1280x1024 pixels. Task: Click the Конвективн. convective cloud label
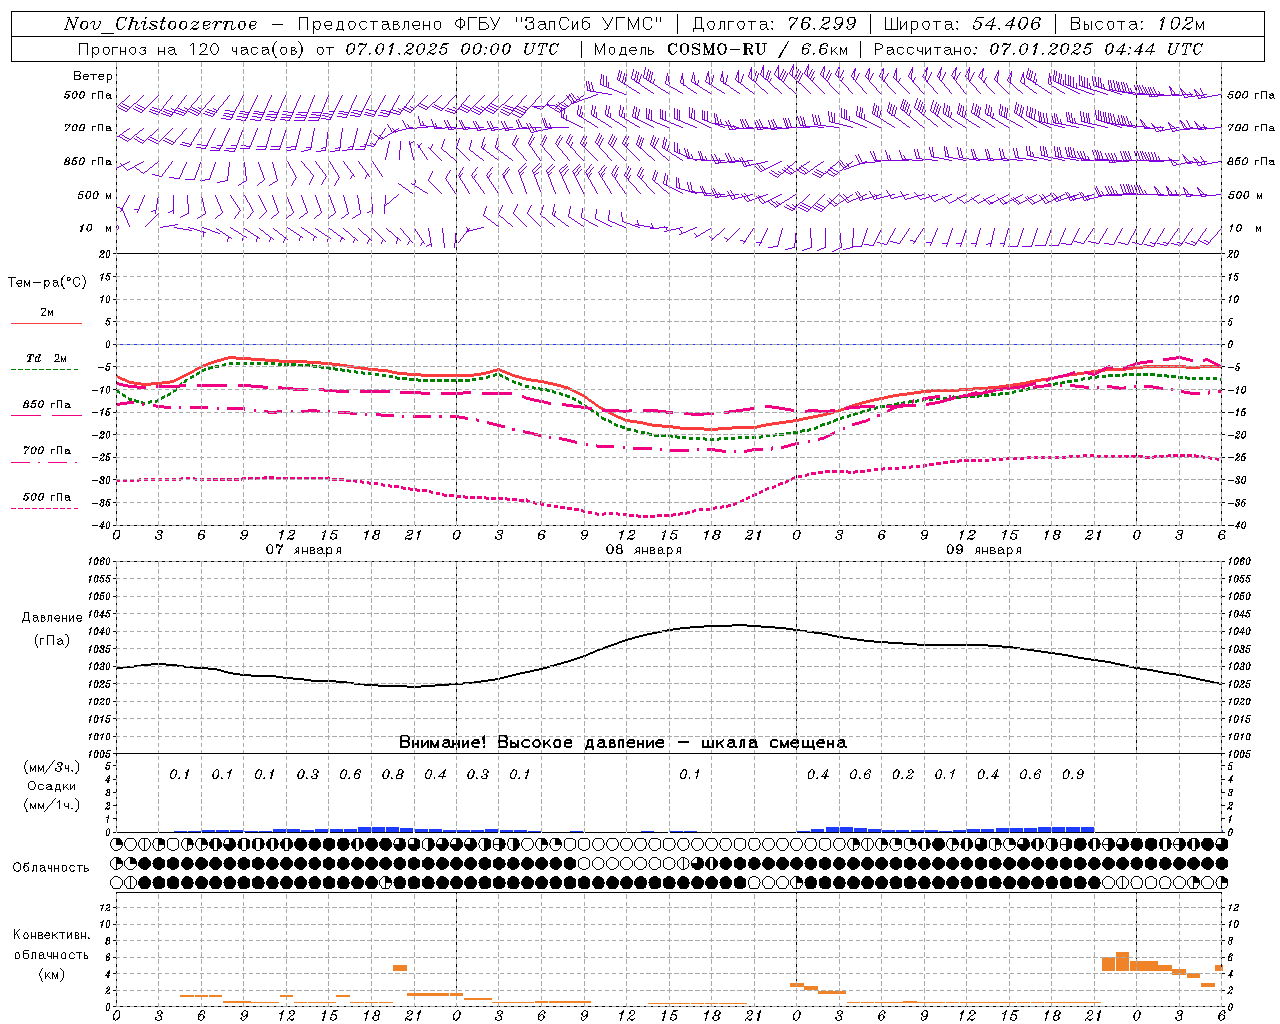[52, 935]
